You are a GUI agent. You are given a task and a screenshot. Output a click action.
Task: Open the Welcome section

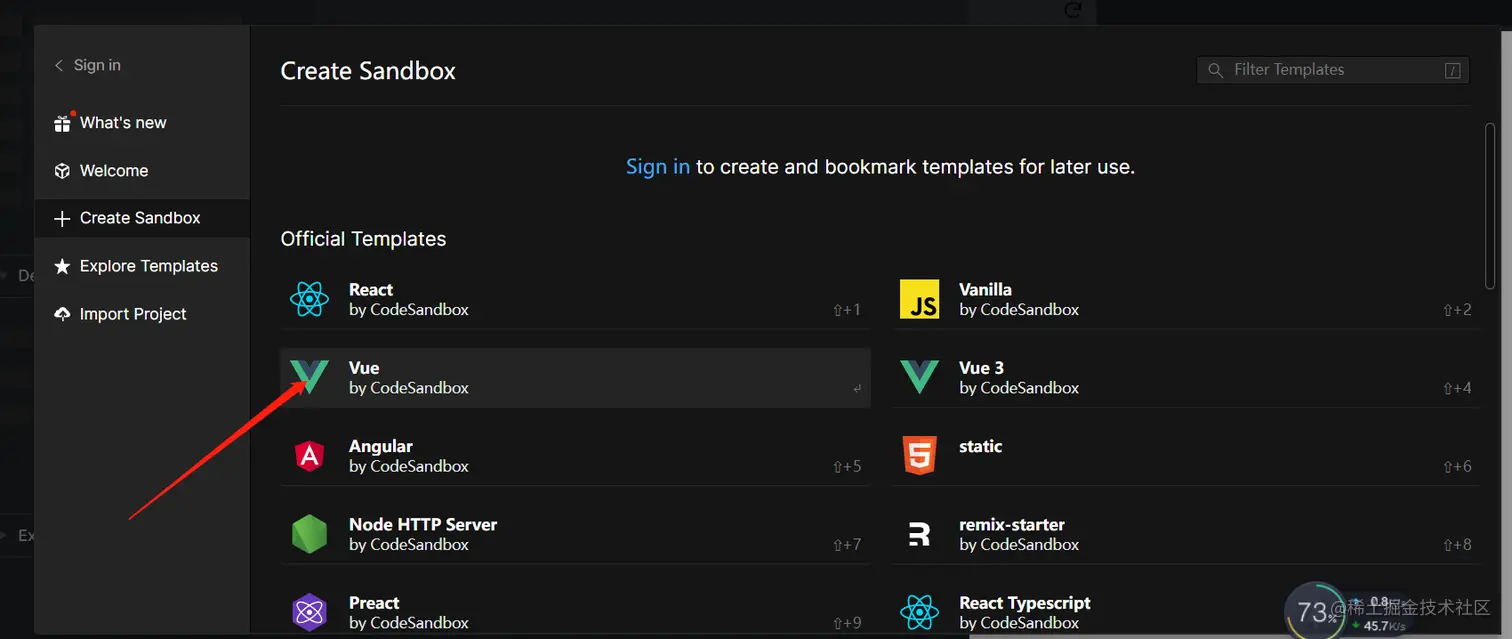pyautogui.click(x=141, y=171)
